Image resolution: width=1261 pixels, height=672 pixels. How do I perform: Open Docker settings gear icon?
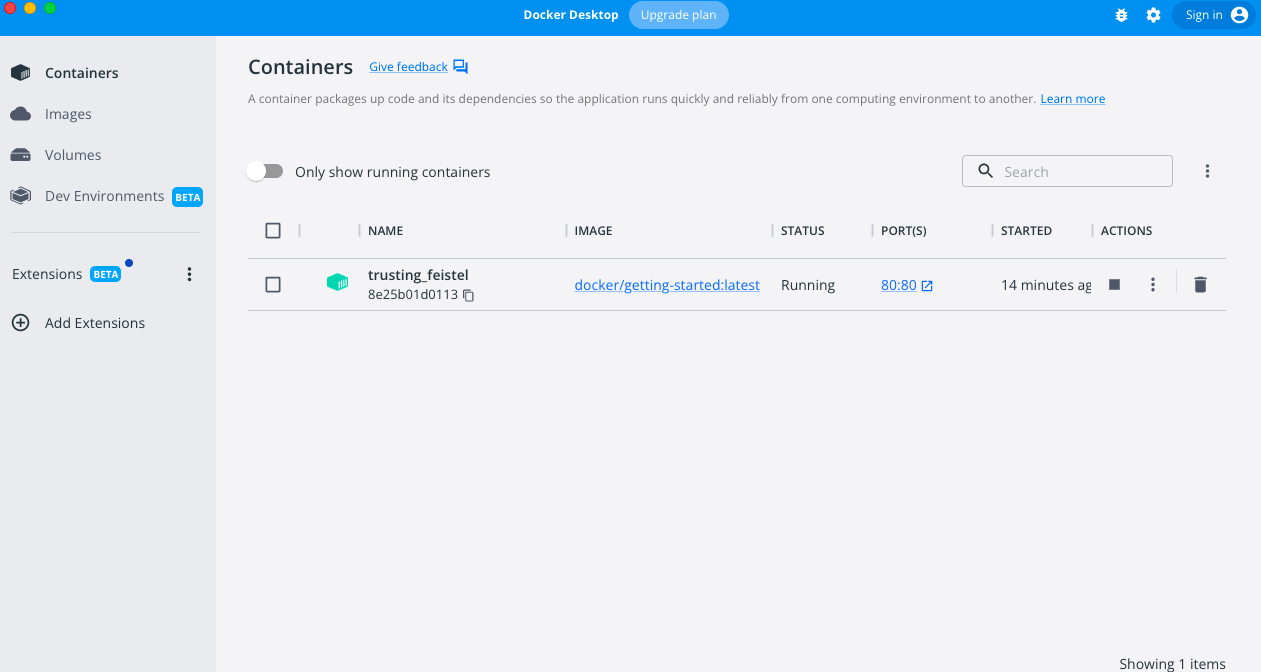[1153, 15]
